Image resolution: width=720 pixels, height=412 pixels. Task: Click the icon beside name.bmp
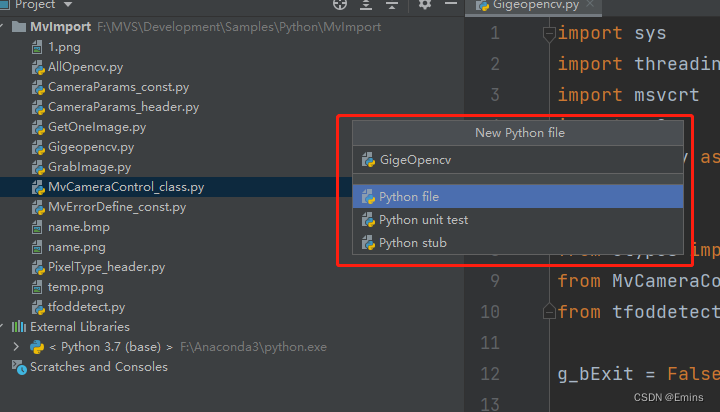click(x=37, y=227)
